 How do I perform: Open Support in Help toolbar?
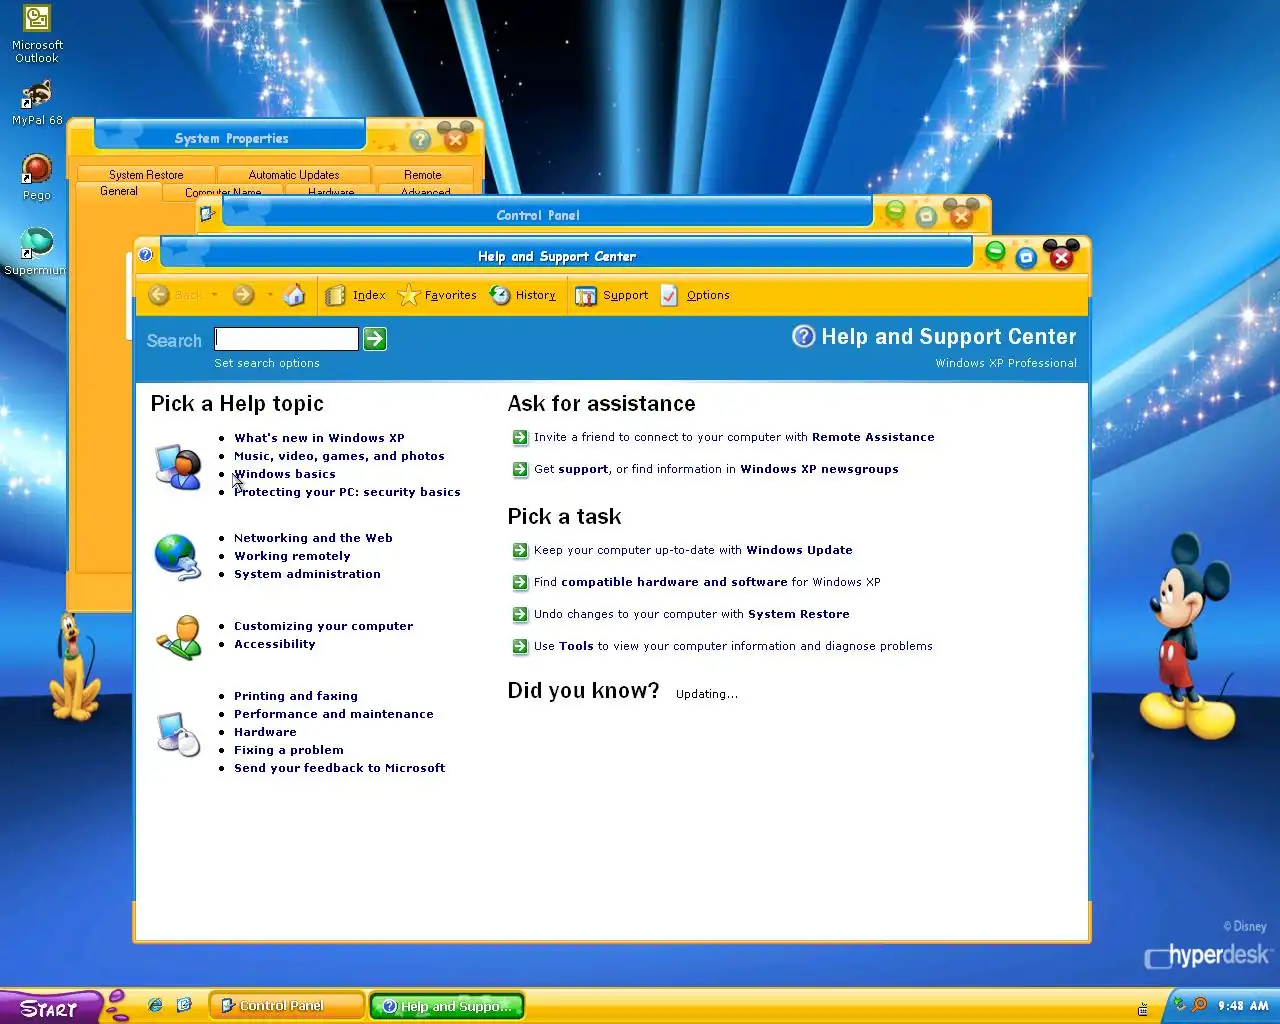tap(611, 295)
